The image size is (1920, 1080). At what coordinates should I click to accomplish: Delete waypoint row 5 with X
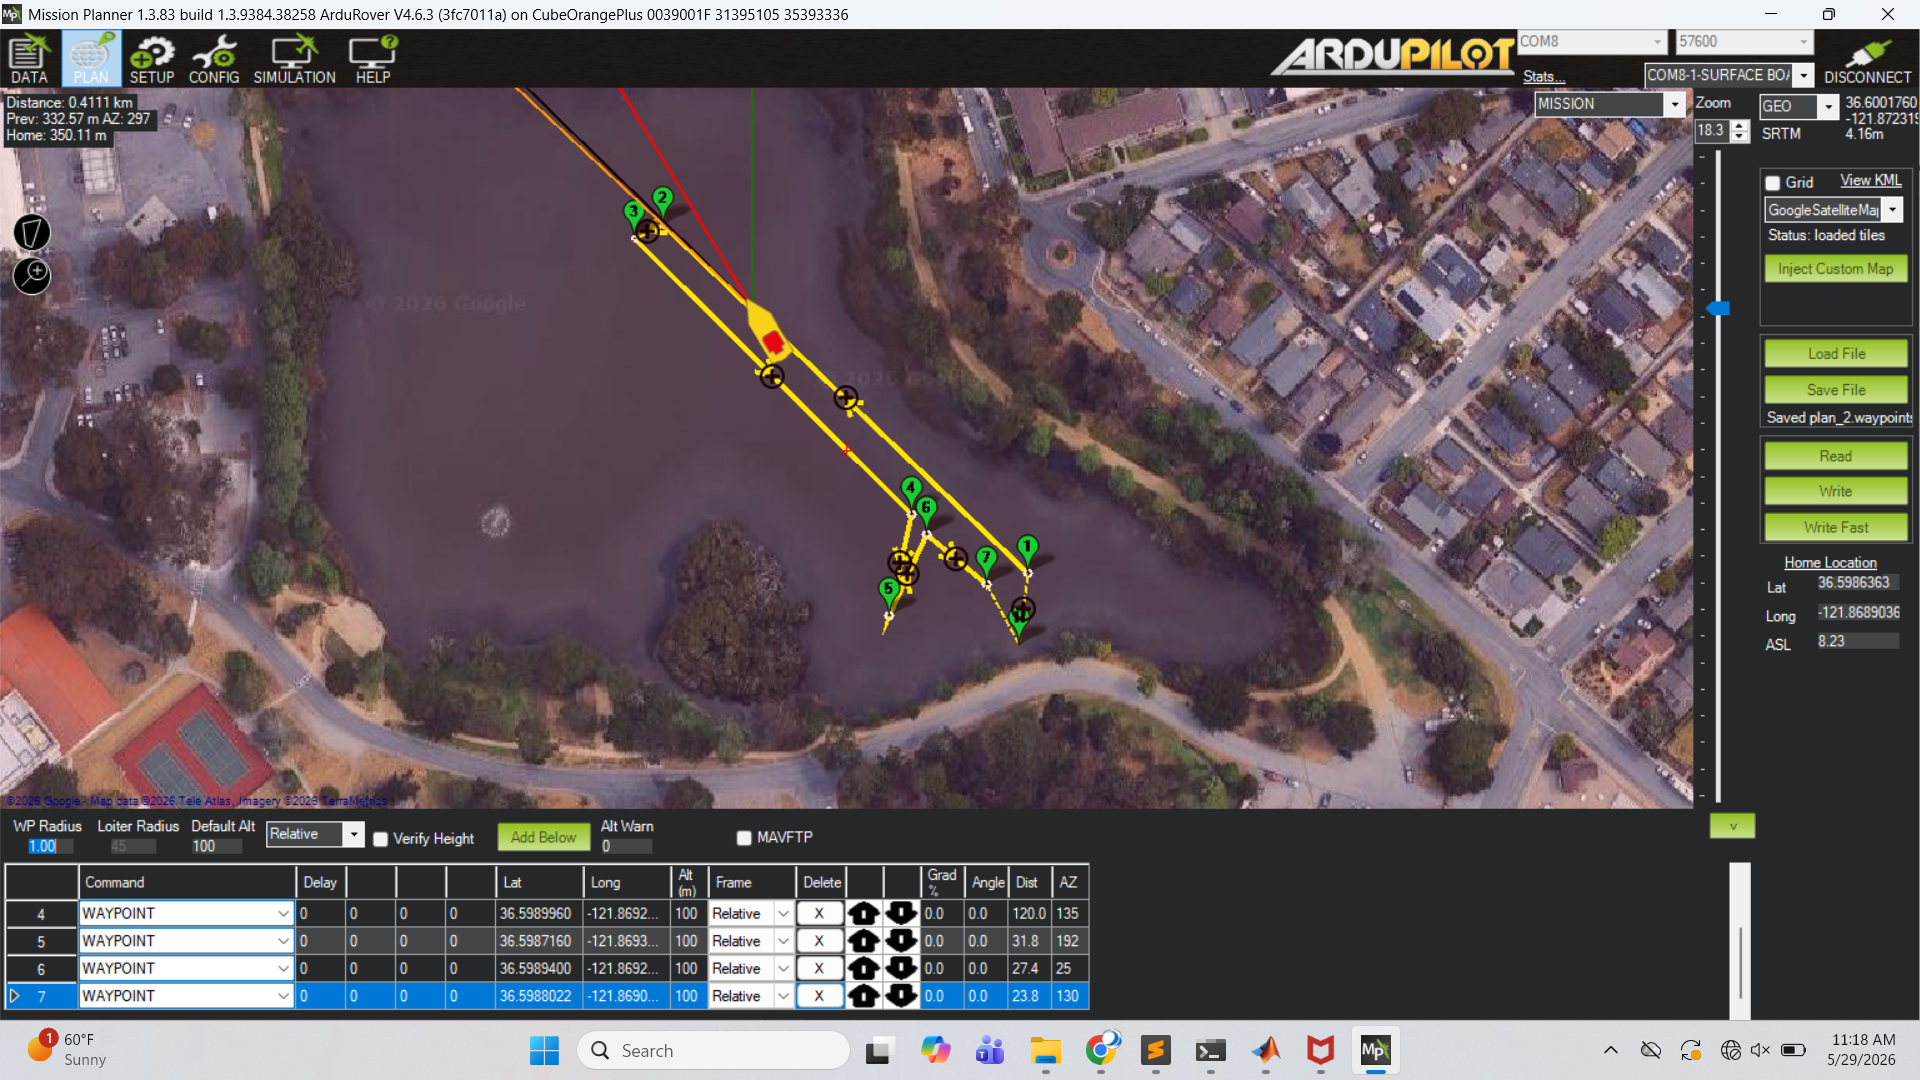819,941
